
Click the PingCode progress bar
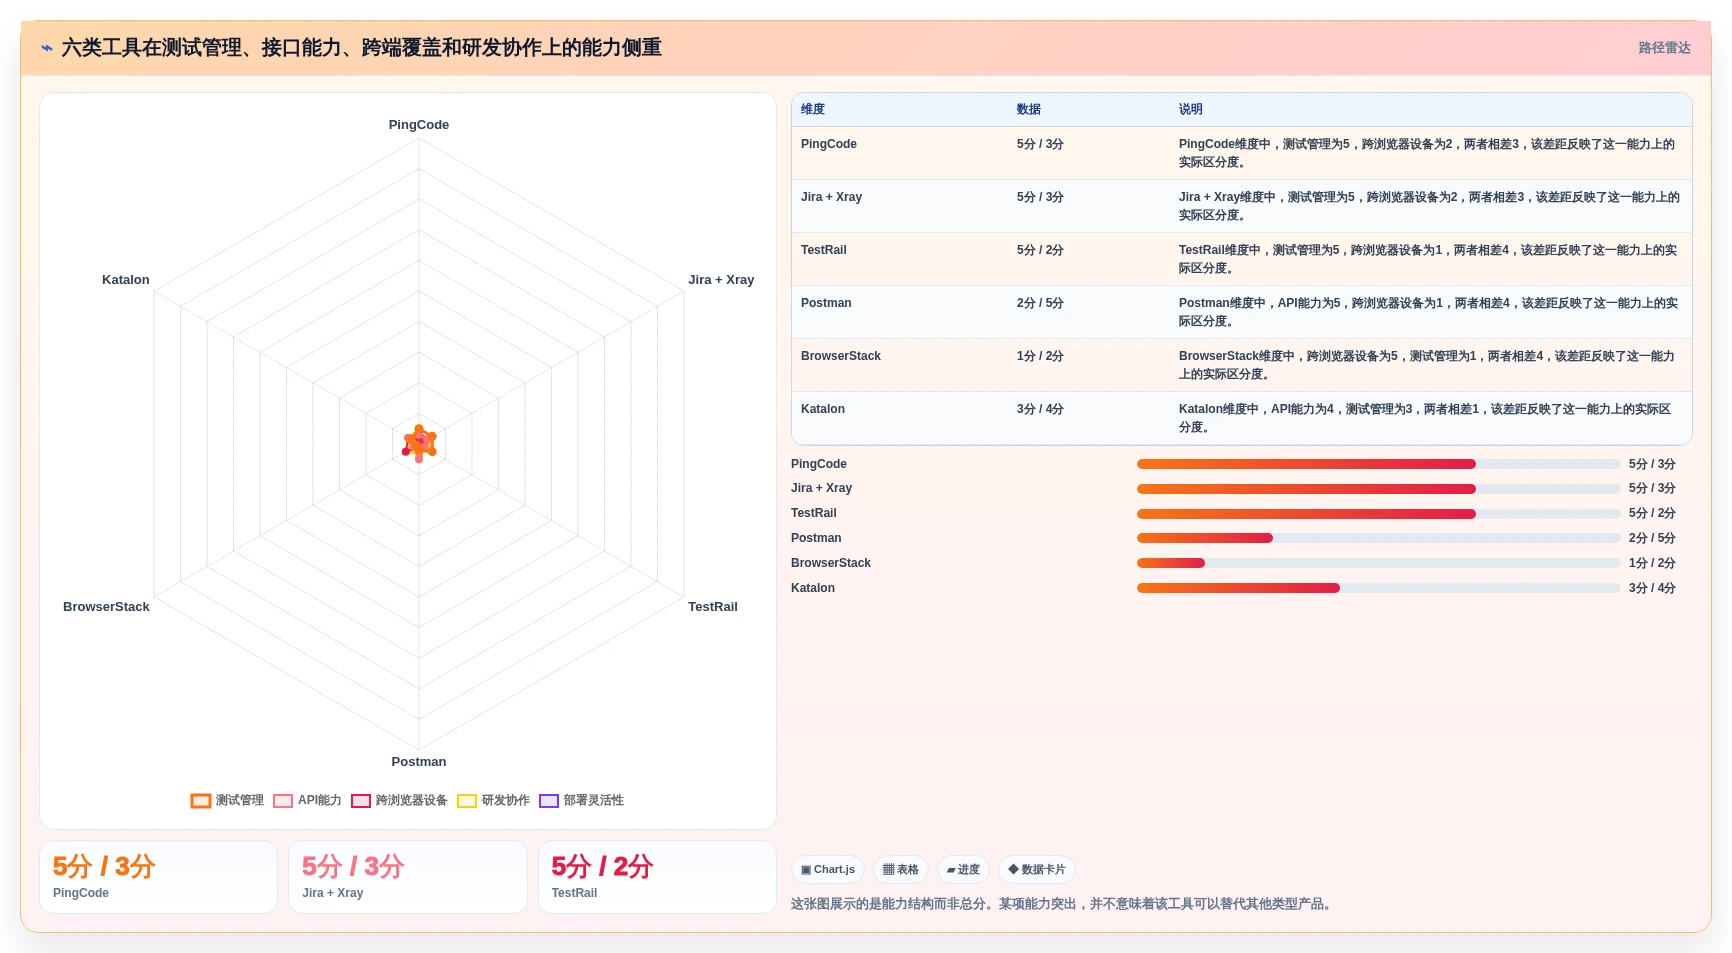(x=1378, y=464)
